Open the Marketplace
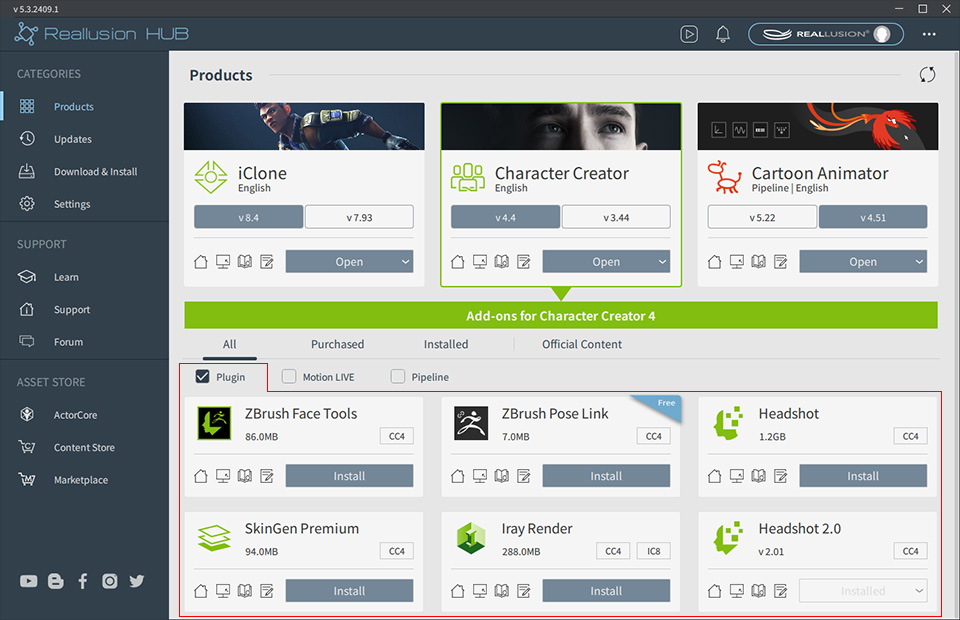This screenshot has height=620, width=960. 80,480
